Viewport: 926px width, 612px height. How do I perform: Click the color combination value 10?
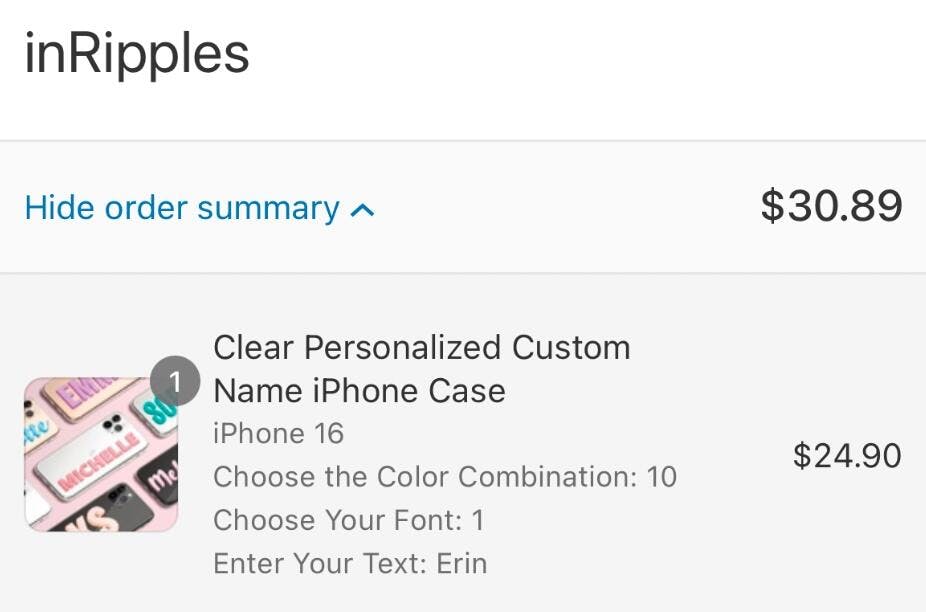coord(661,477)
